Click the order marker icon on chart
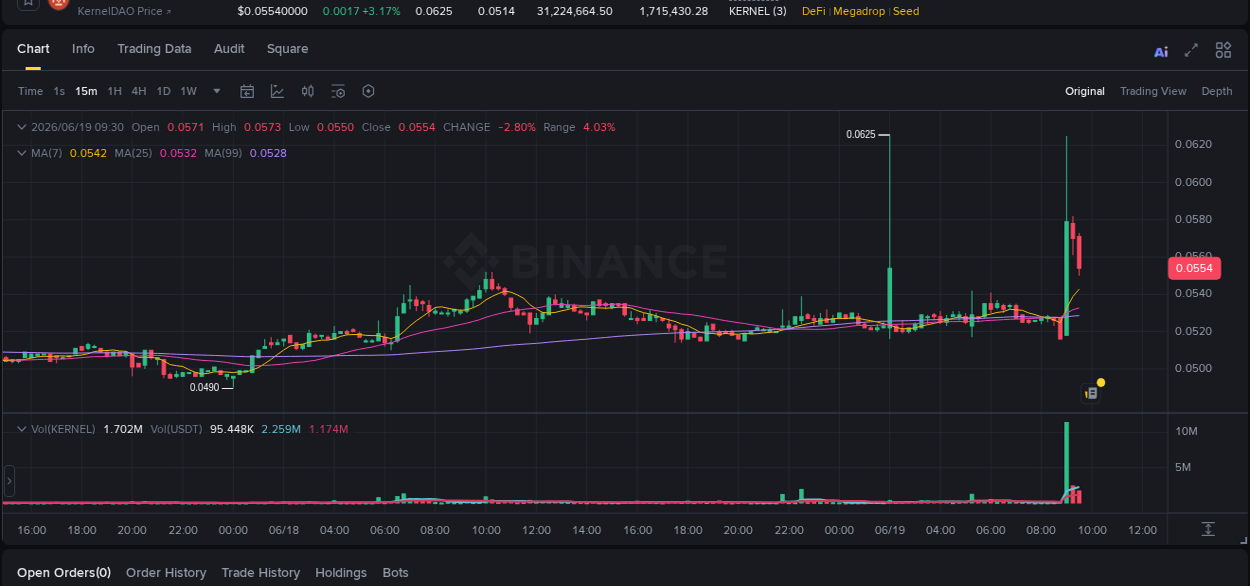1250x586 pixels. click(1091, 394)
